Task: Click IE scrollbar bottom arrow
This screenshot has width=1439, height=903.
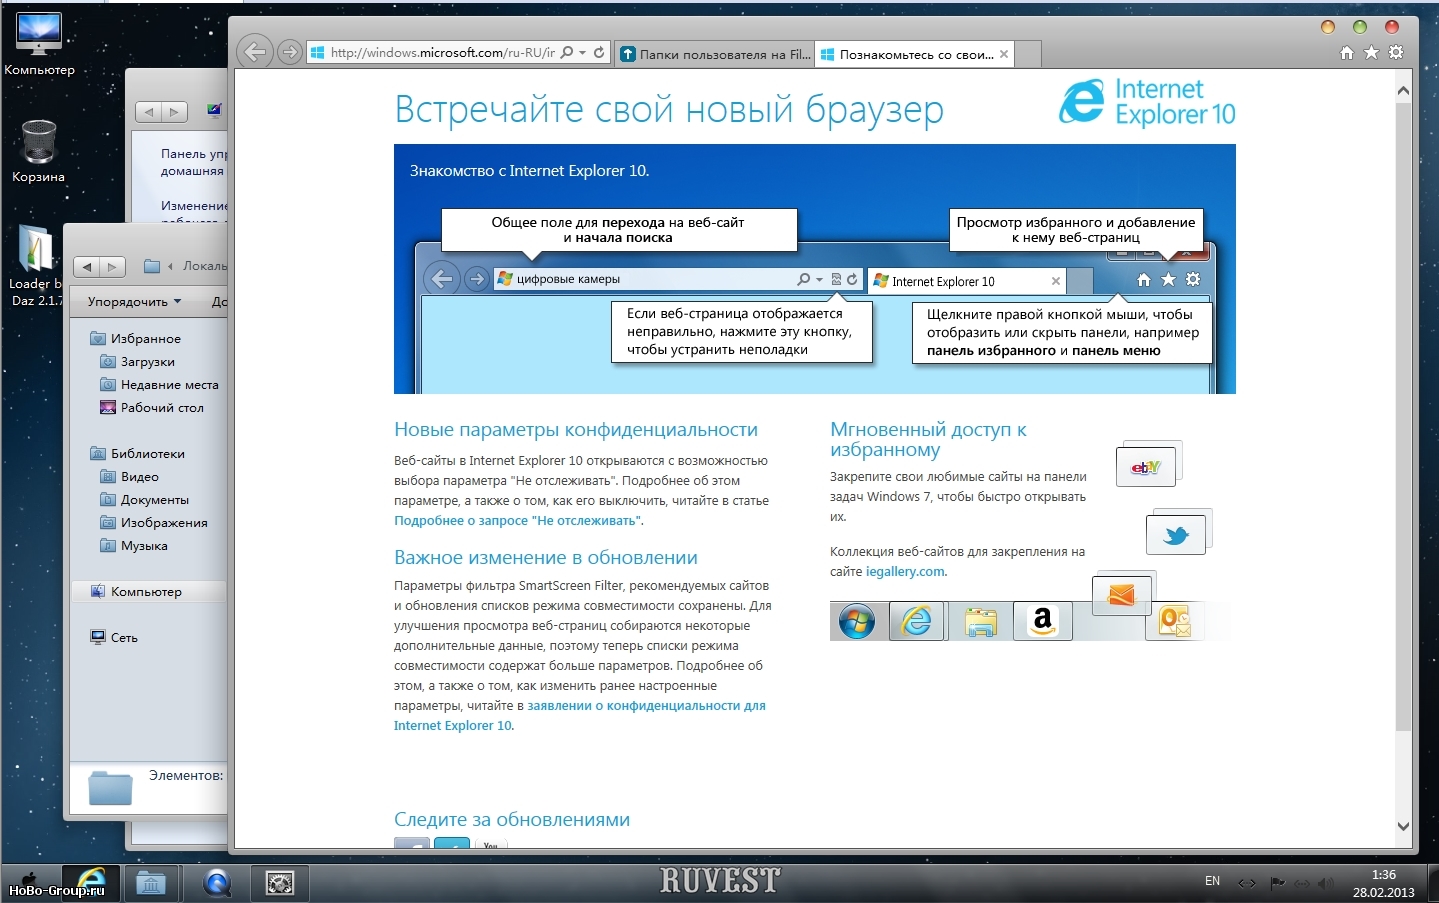Action: click(1403, 826)
